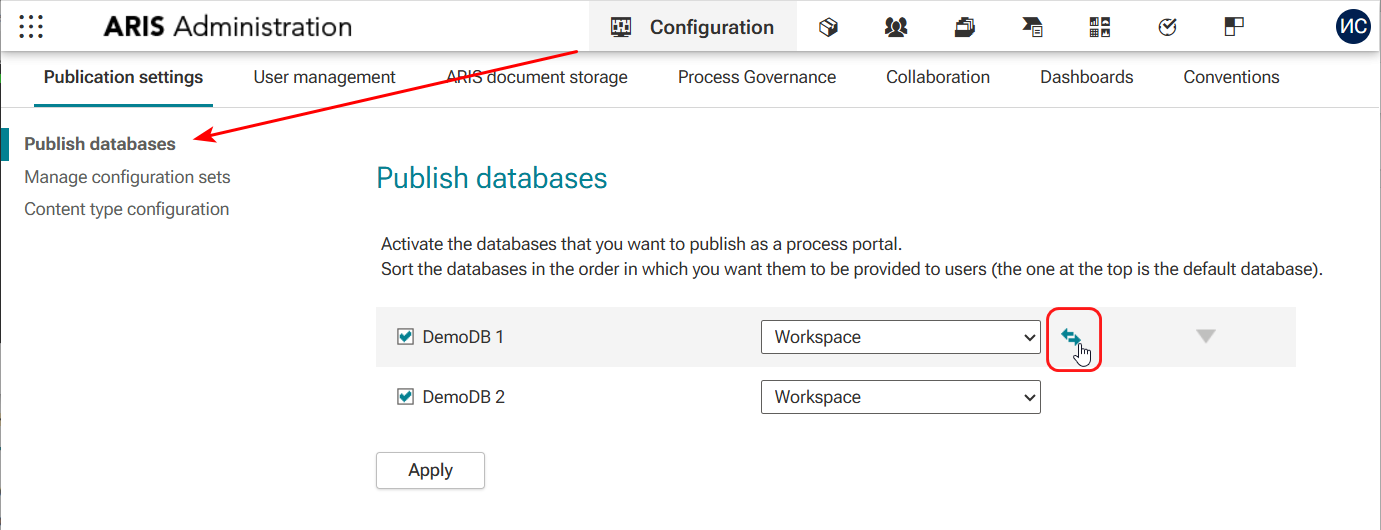
Task: Move DemoDB 1 down with triangle arrow
Action: click(x=1206, y=337)
